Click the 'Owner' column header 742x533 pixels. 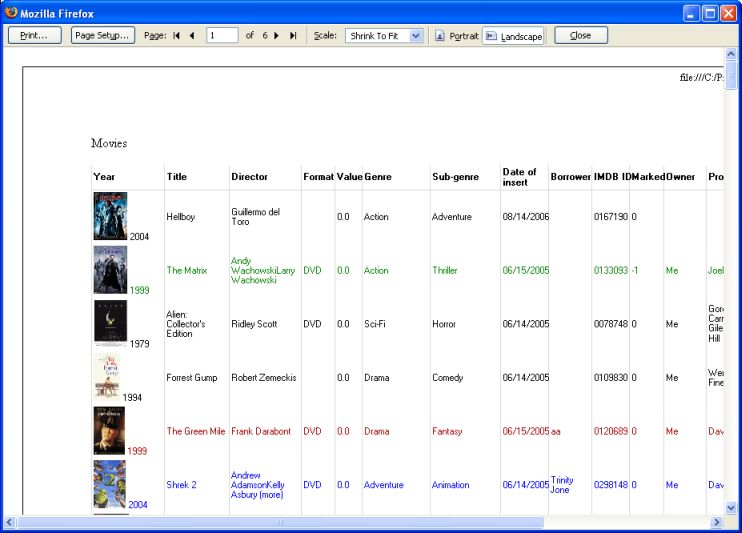coord(680,177)
